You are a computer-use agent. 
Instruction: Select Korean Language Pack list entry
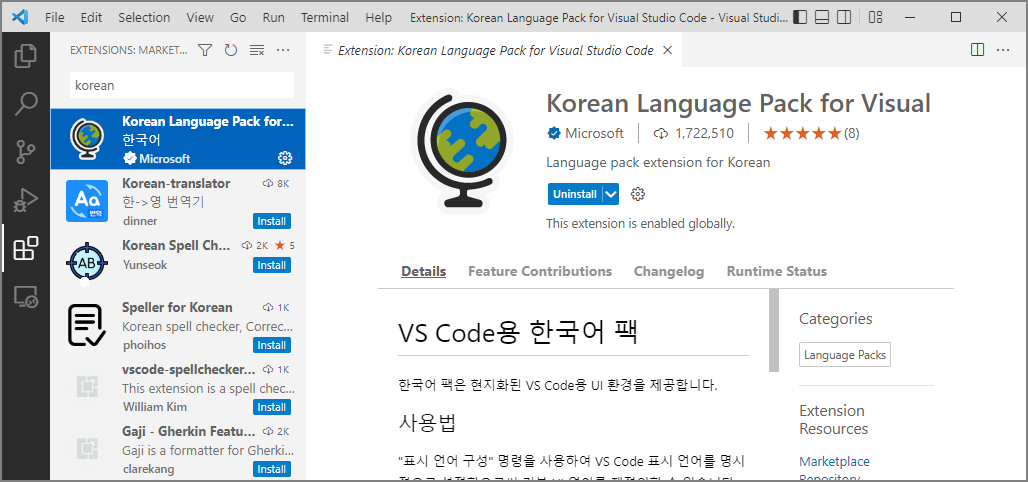click(178, 139)
